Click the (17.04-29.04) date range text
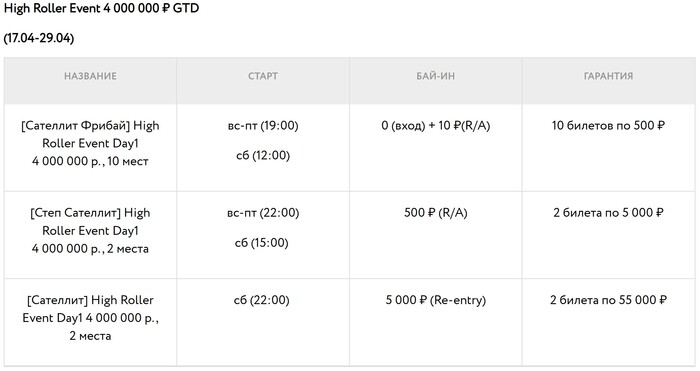Image resolution: width=700 pixels, height=371 pixels. click(x=39, y=38)
